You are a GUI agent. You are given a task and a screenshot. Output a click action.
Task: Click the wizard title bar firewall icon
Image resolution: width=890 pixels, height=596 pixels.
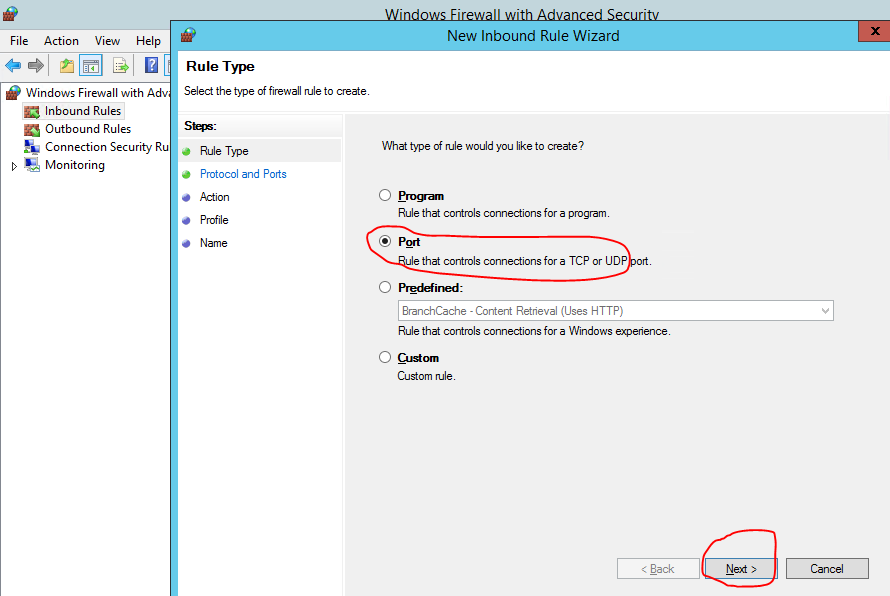click(188, 35)
